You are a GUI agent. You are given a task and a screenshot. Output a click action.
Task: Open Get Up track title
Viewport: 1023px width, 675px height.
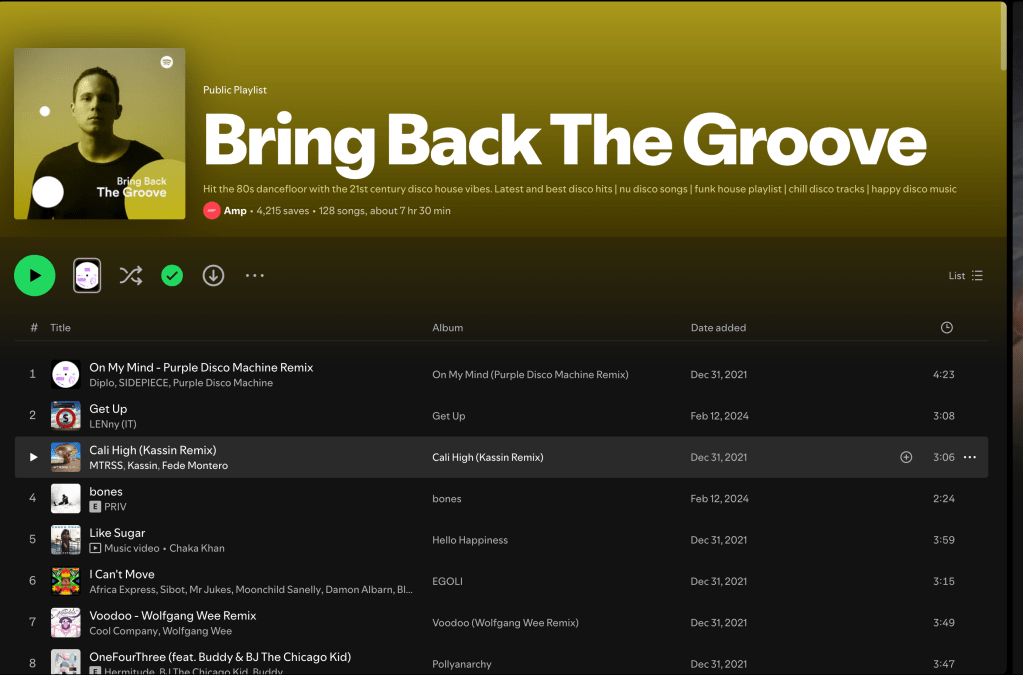108,409
